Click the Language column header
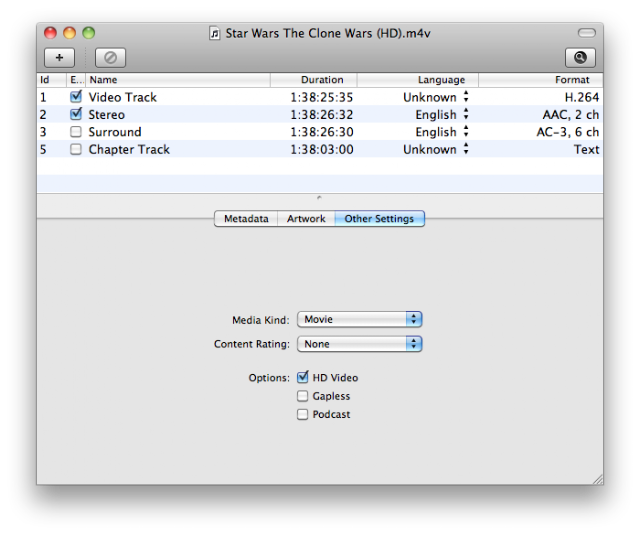Viewport: 640px width, 535px height. pos(418,80)
